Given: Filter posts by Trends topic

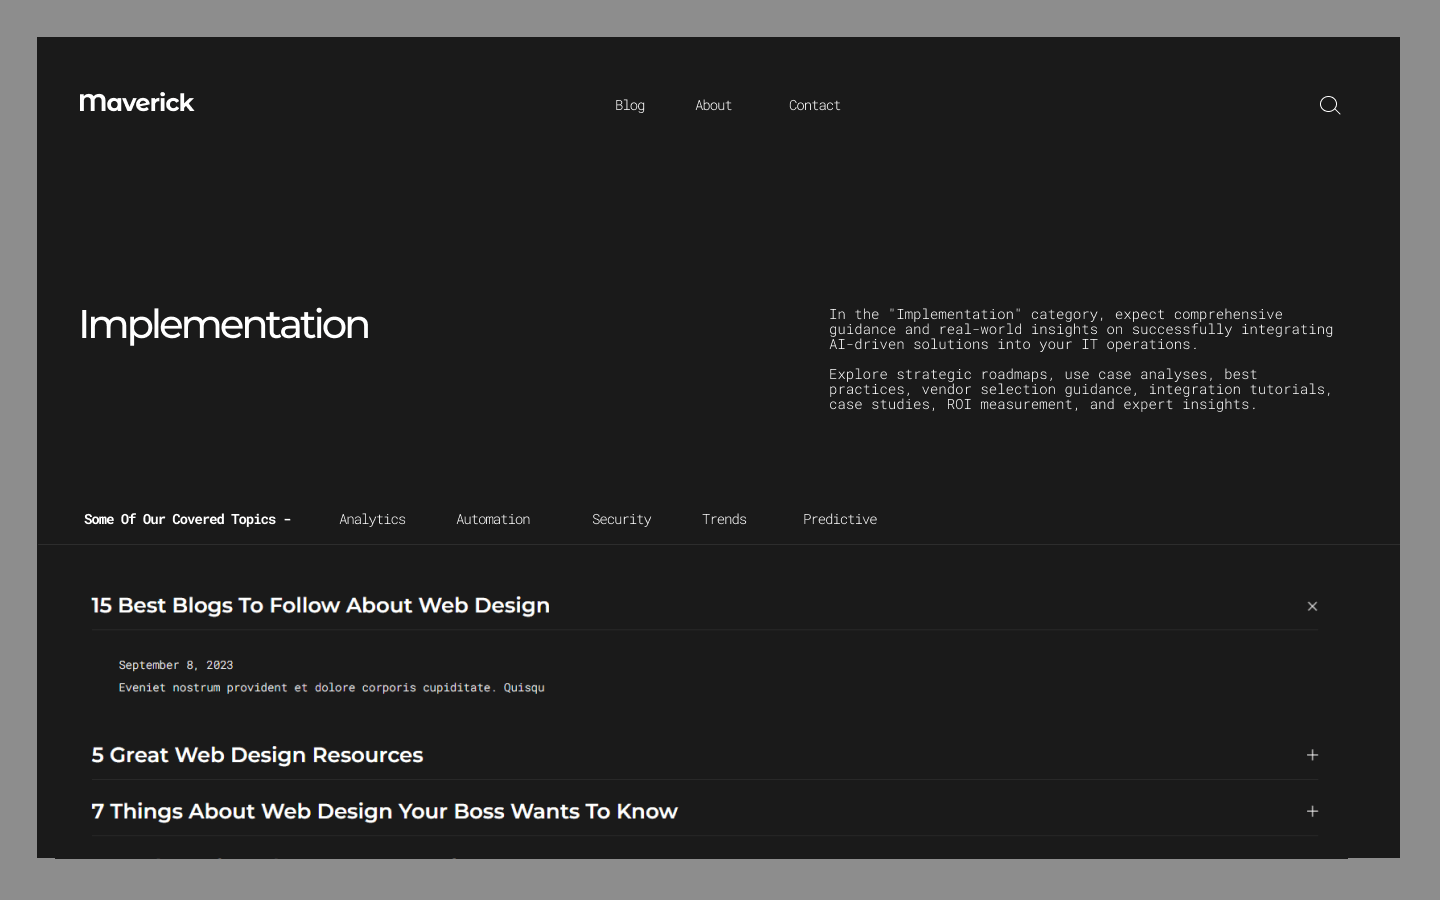Looking at the screenshot, I should [x=724, y=519].
